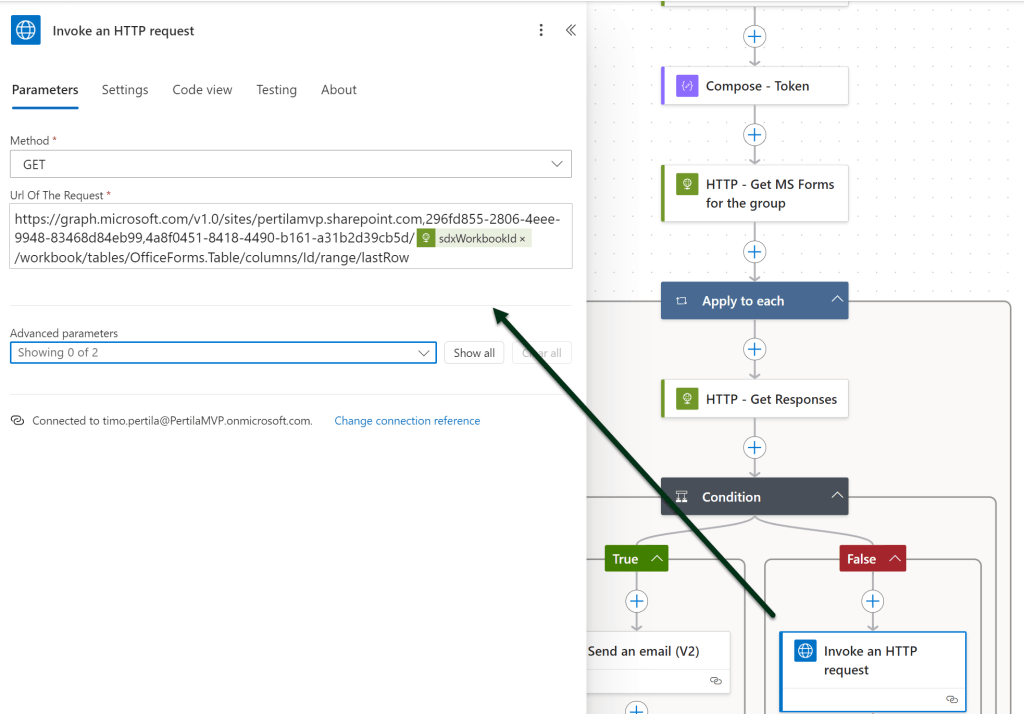The height and width of the screenshot is (714, 1024).
Task: Switch to the Settings tab
Action: point(125,90)
